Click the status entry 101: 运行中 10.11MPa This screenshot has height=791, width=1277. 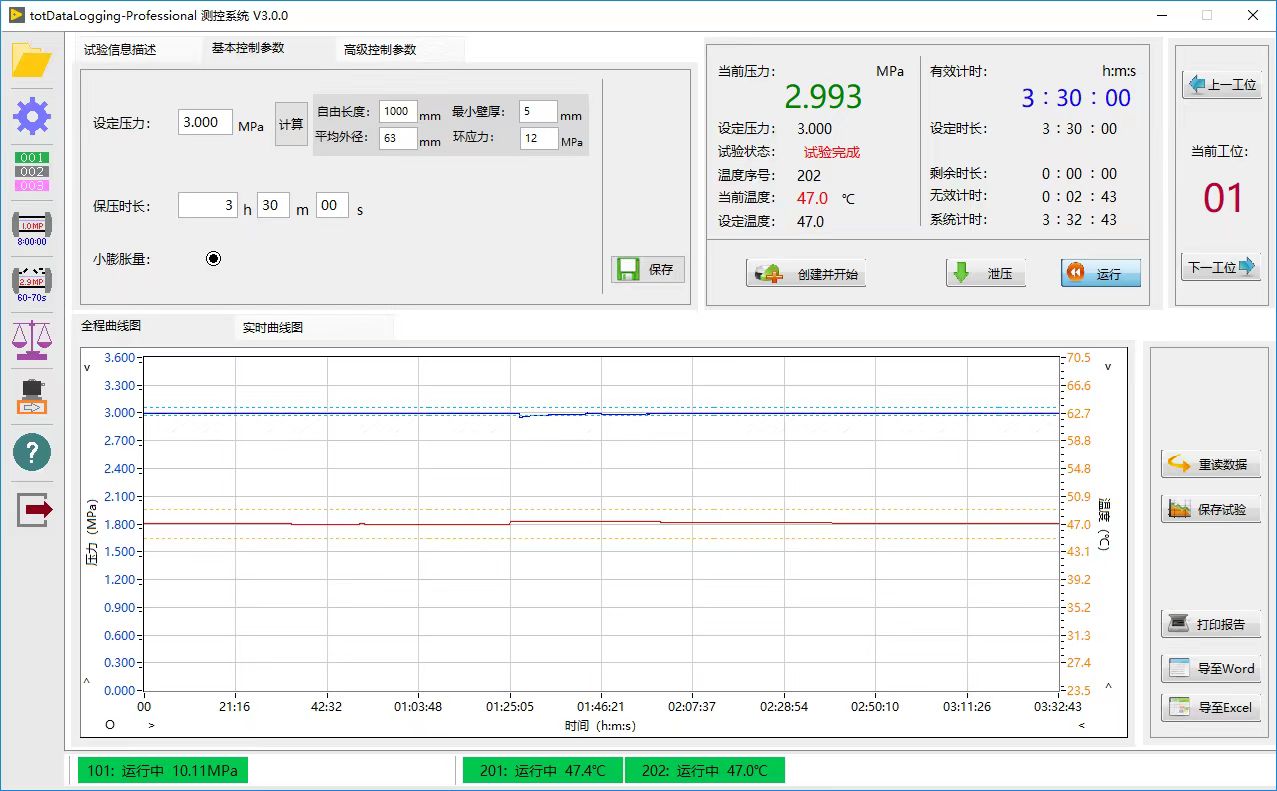tap(162, 770)
